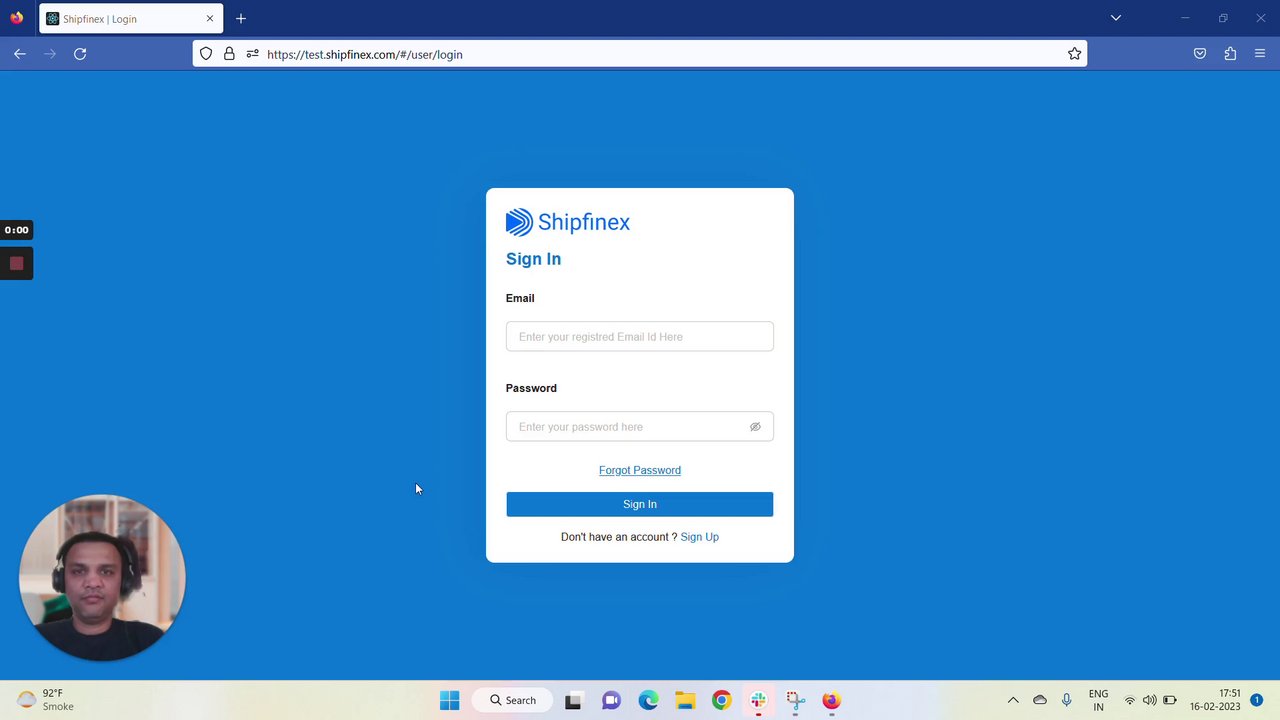Click the greyed forward arrow button
Image resolution: width=1280 pixels, height=720 pixels.
[x=50, y=54]
